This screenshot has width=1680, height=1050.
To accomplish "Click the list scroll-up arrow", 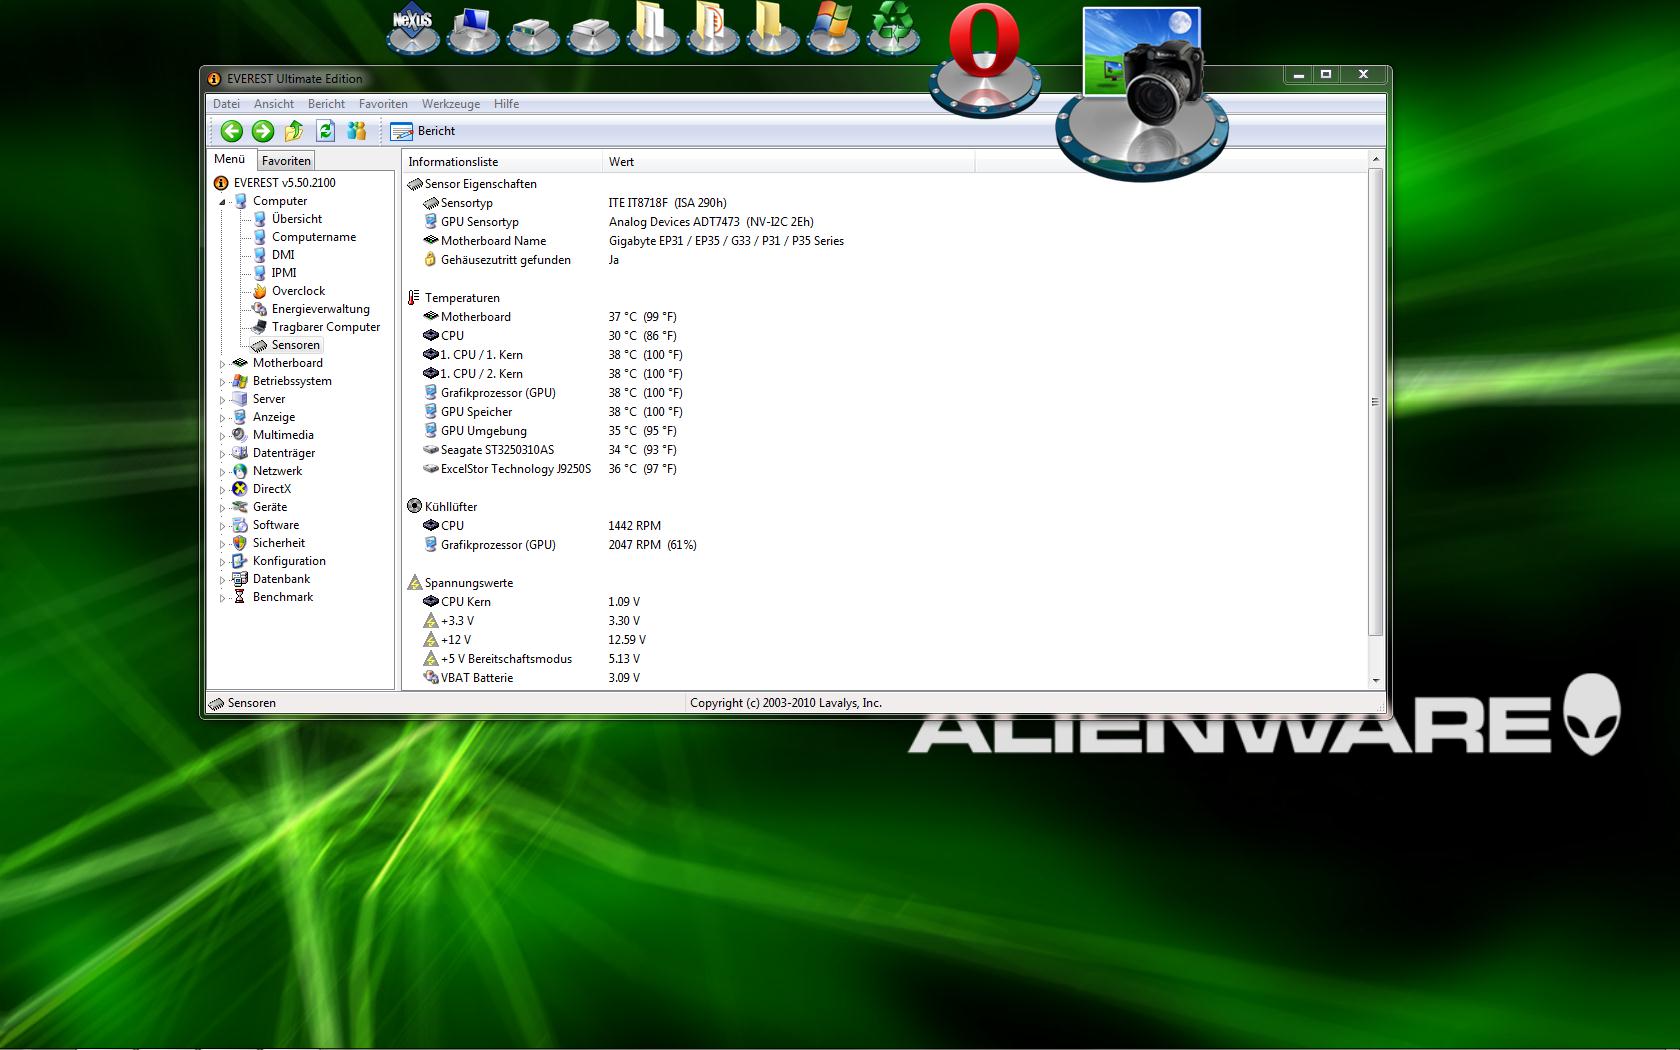I will pos(1376,159).
